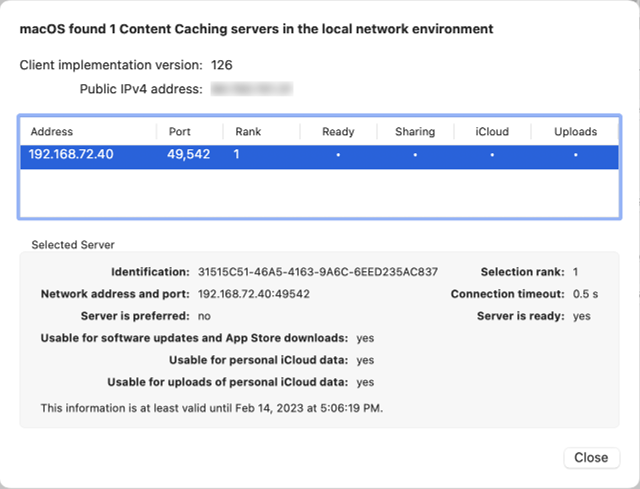Click the Rank cell of the 192.168.72.40 row
This screenshot has width=640, height=489.
[236, 154]
